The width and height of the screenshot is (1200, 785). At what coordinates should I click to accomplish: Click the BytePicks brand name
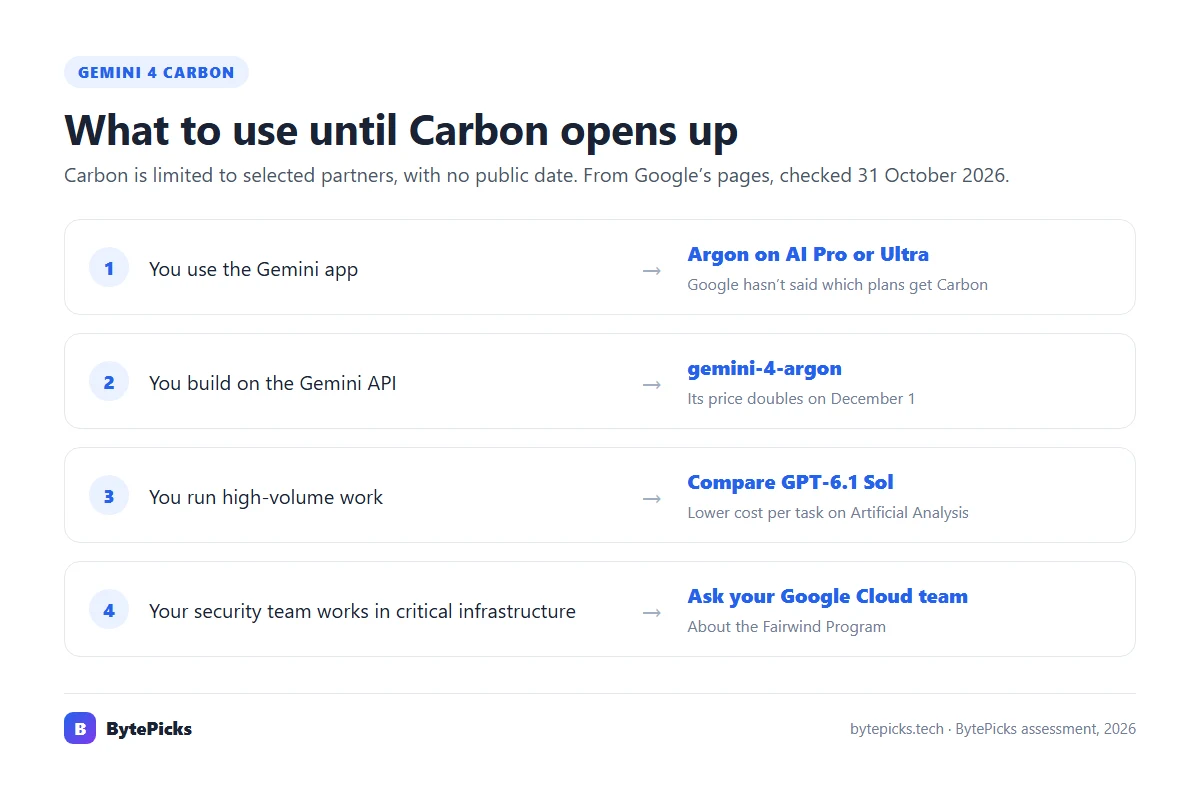[x=149, y=729]
